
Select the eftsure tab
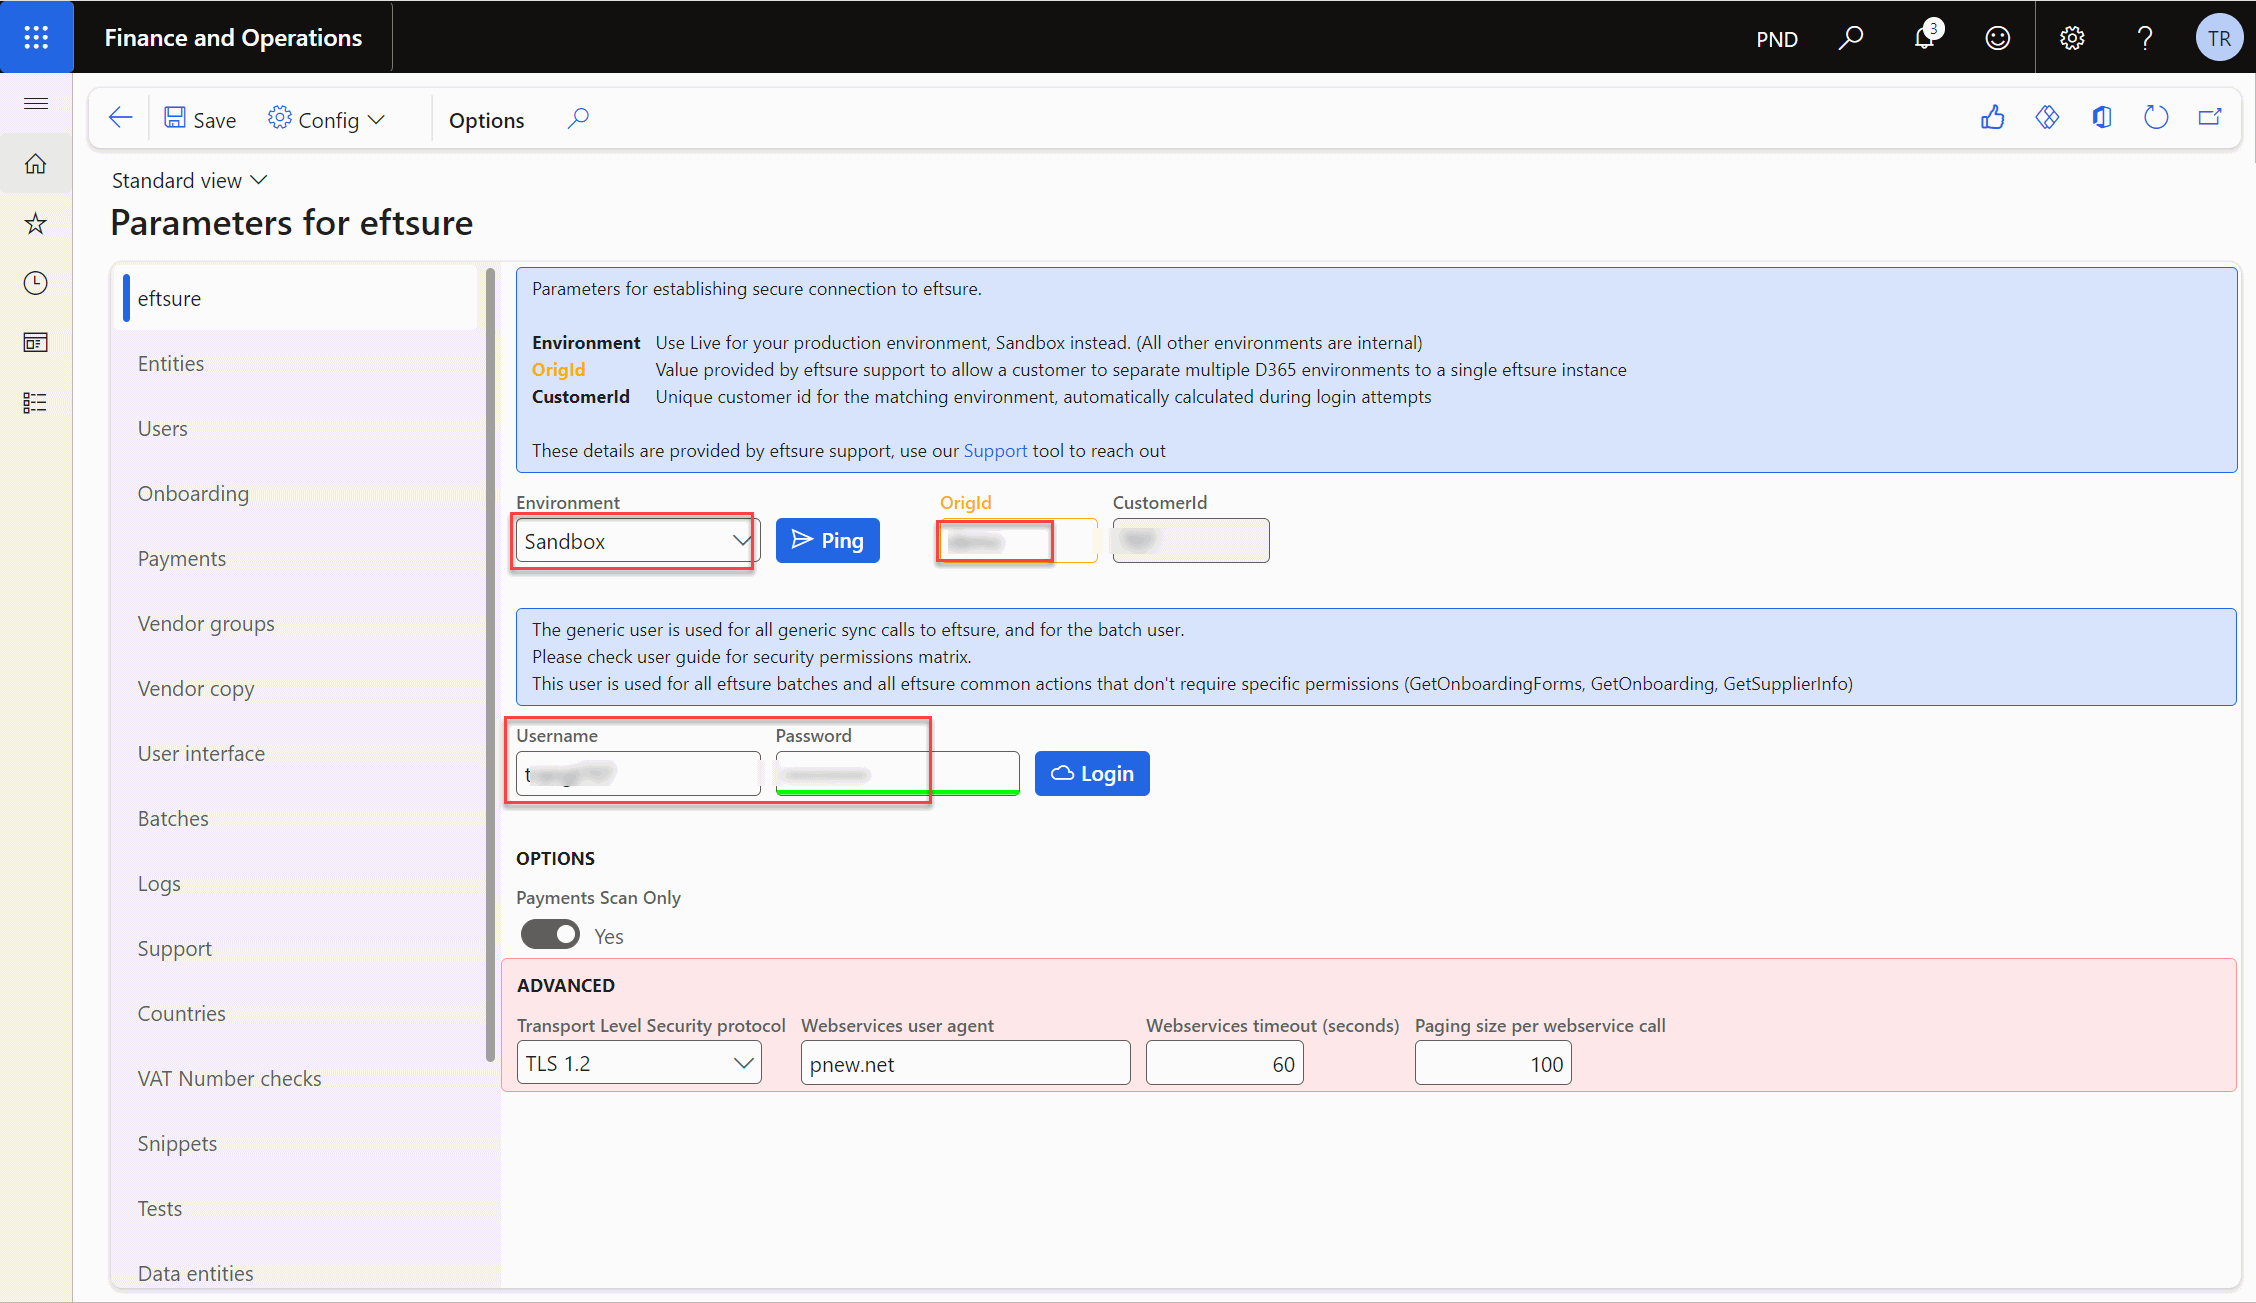pyautogui.click(x=298, y=298)
